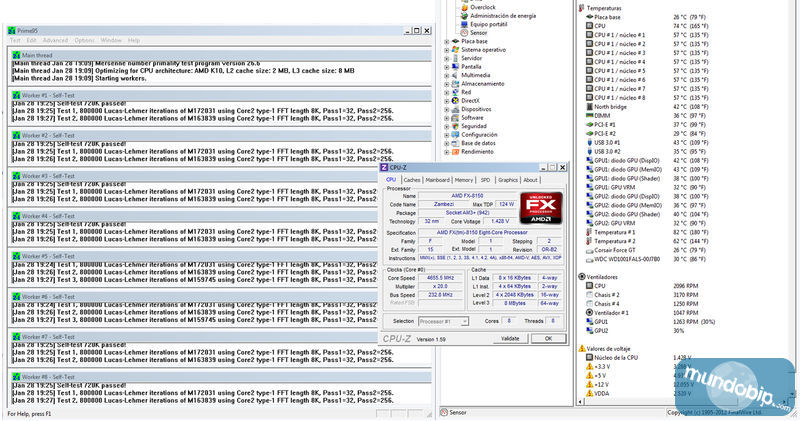Open the Processor #1 selection dropdown
Viewport: 800px width, 421px height.
click(x=464, y=321)
